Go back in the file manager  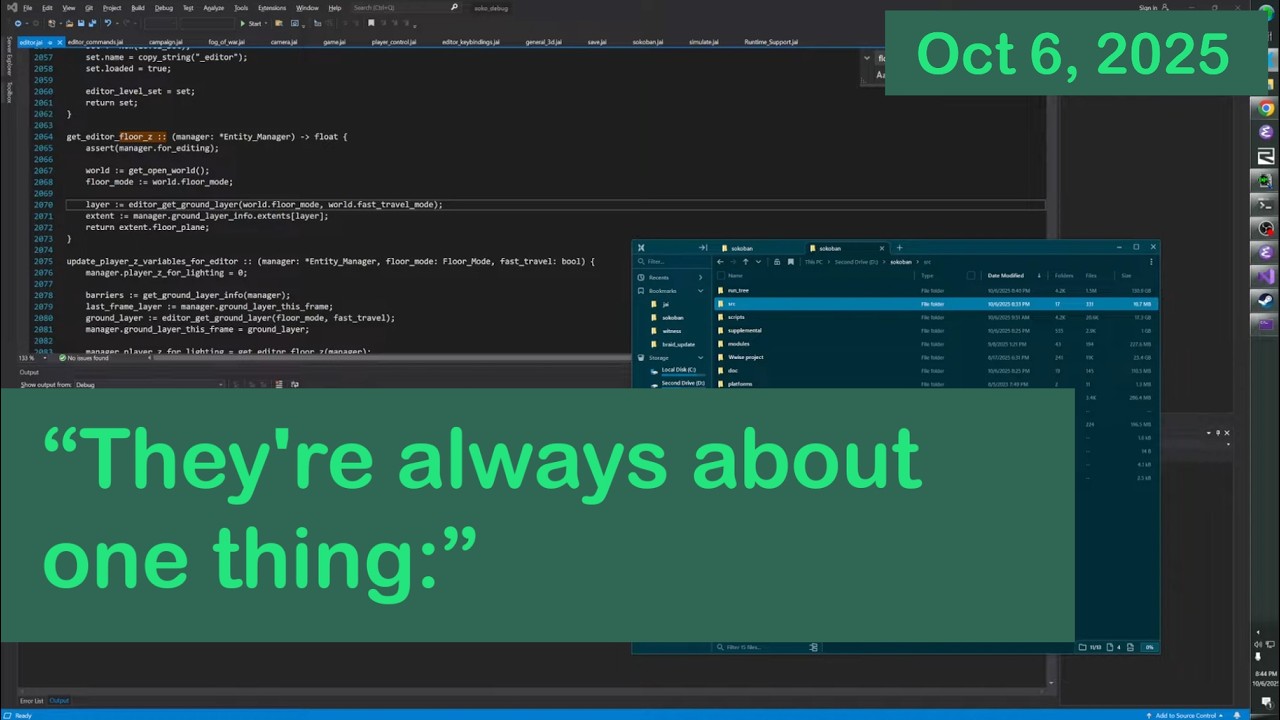(x=720, y=262)
